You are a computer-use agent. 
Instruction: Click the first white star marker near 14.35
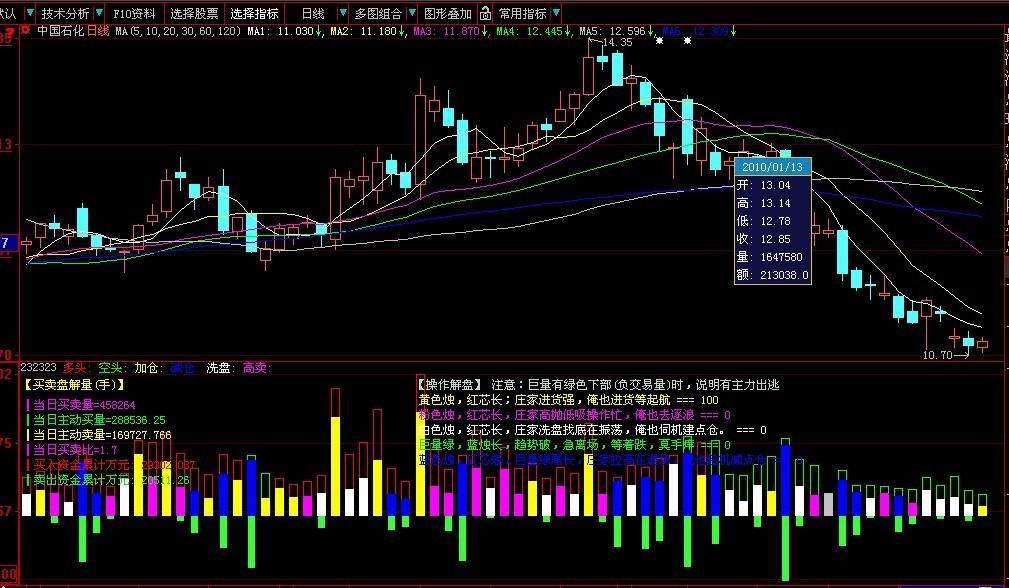click(x=659, y=41)
